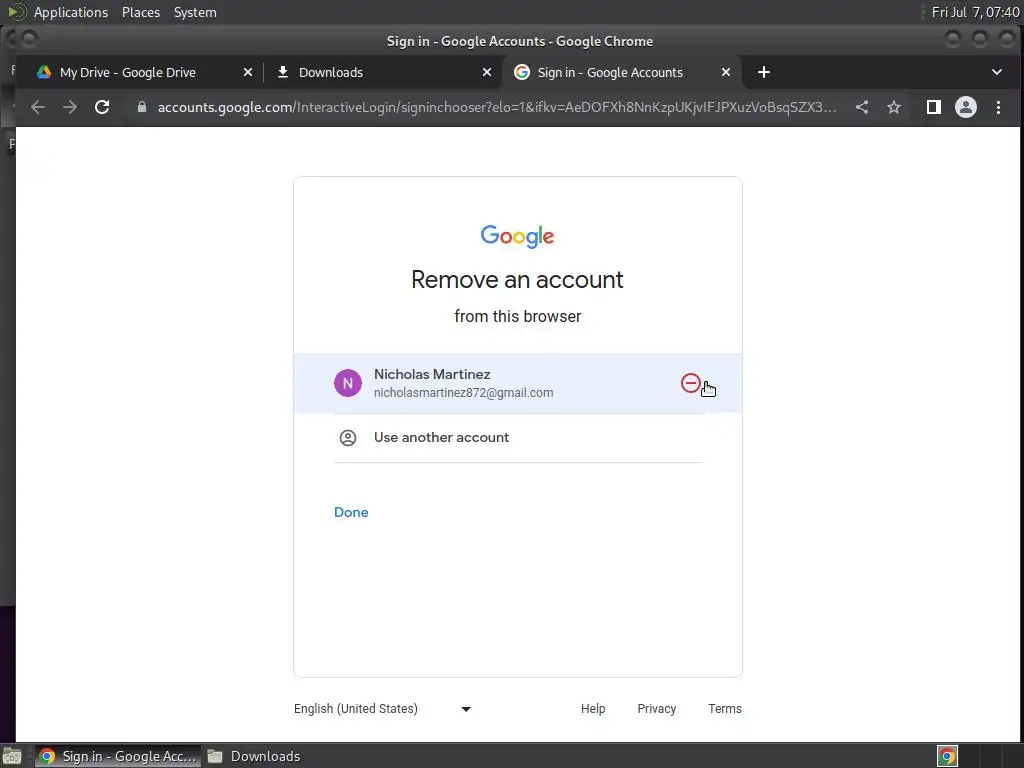
Task: Open the Chrome profile avatar menu
Action: (966, 107)
